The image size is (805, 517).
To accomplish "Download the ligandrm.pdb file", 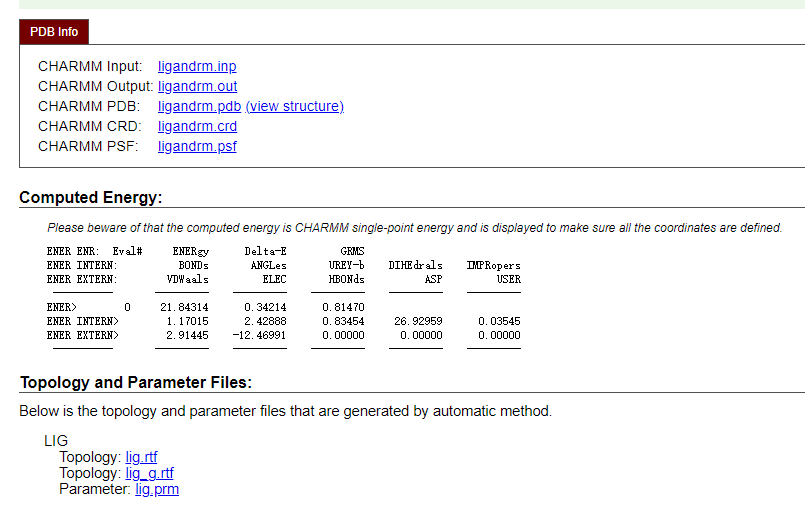I will coord(199,107).
